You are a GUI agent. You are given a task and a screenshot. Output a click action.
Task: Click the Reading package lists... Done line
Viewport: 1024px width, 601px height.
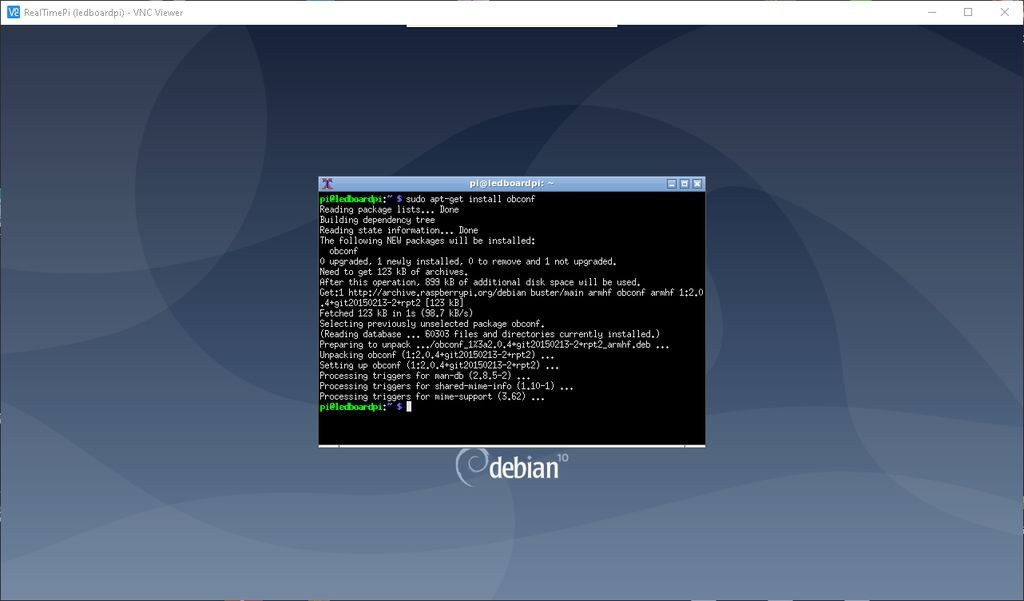pos(389,209)
